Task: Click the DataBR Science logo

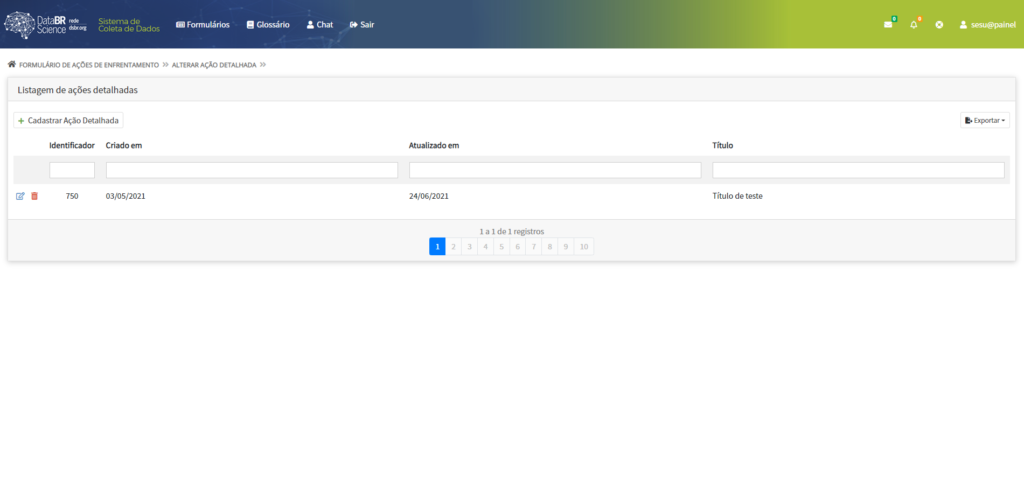Action: [46, 24]
